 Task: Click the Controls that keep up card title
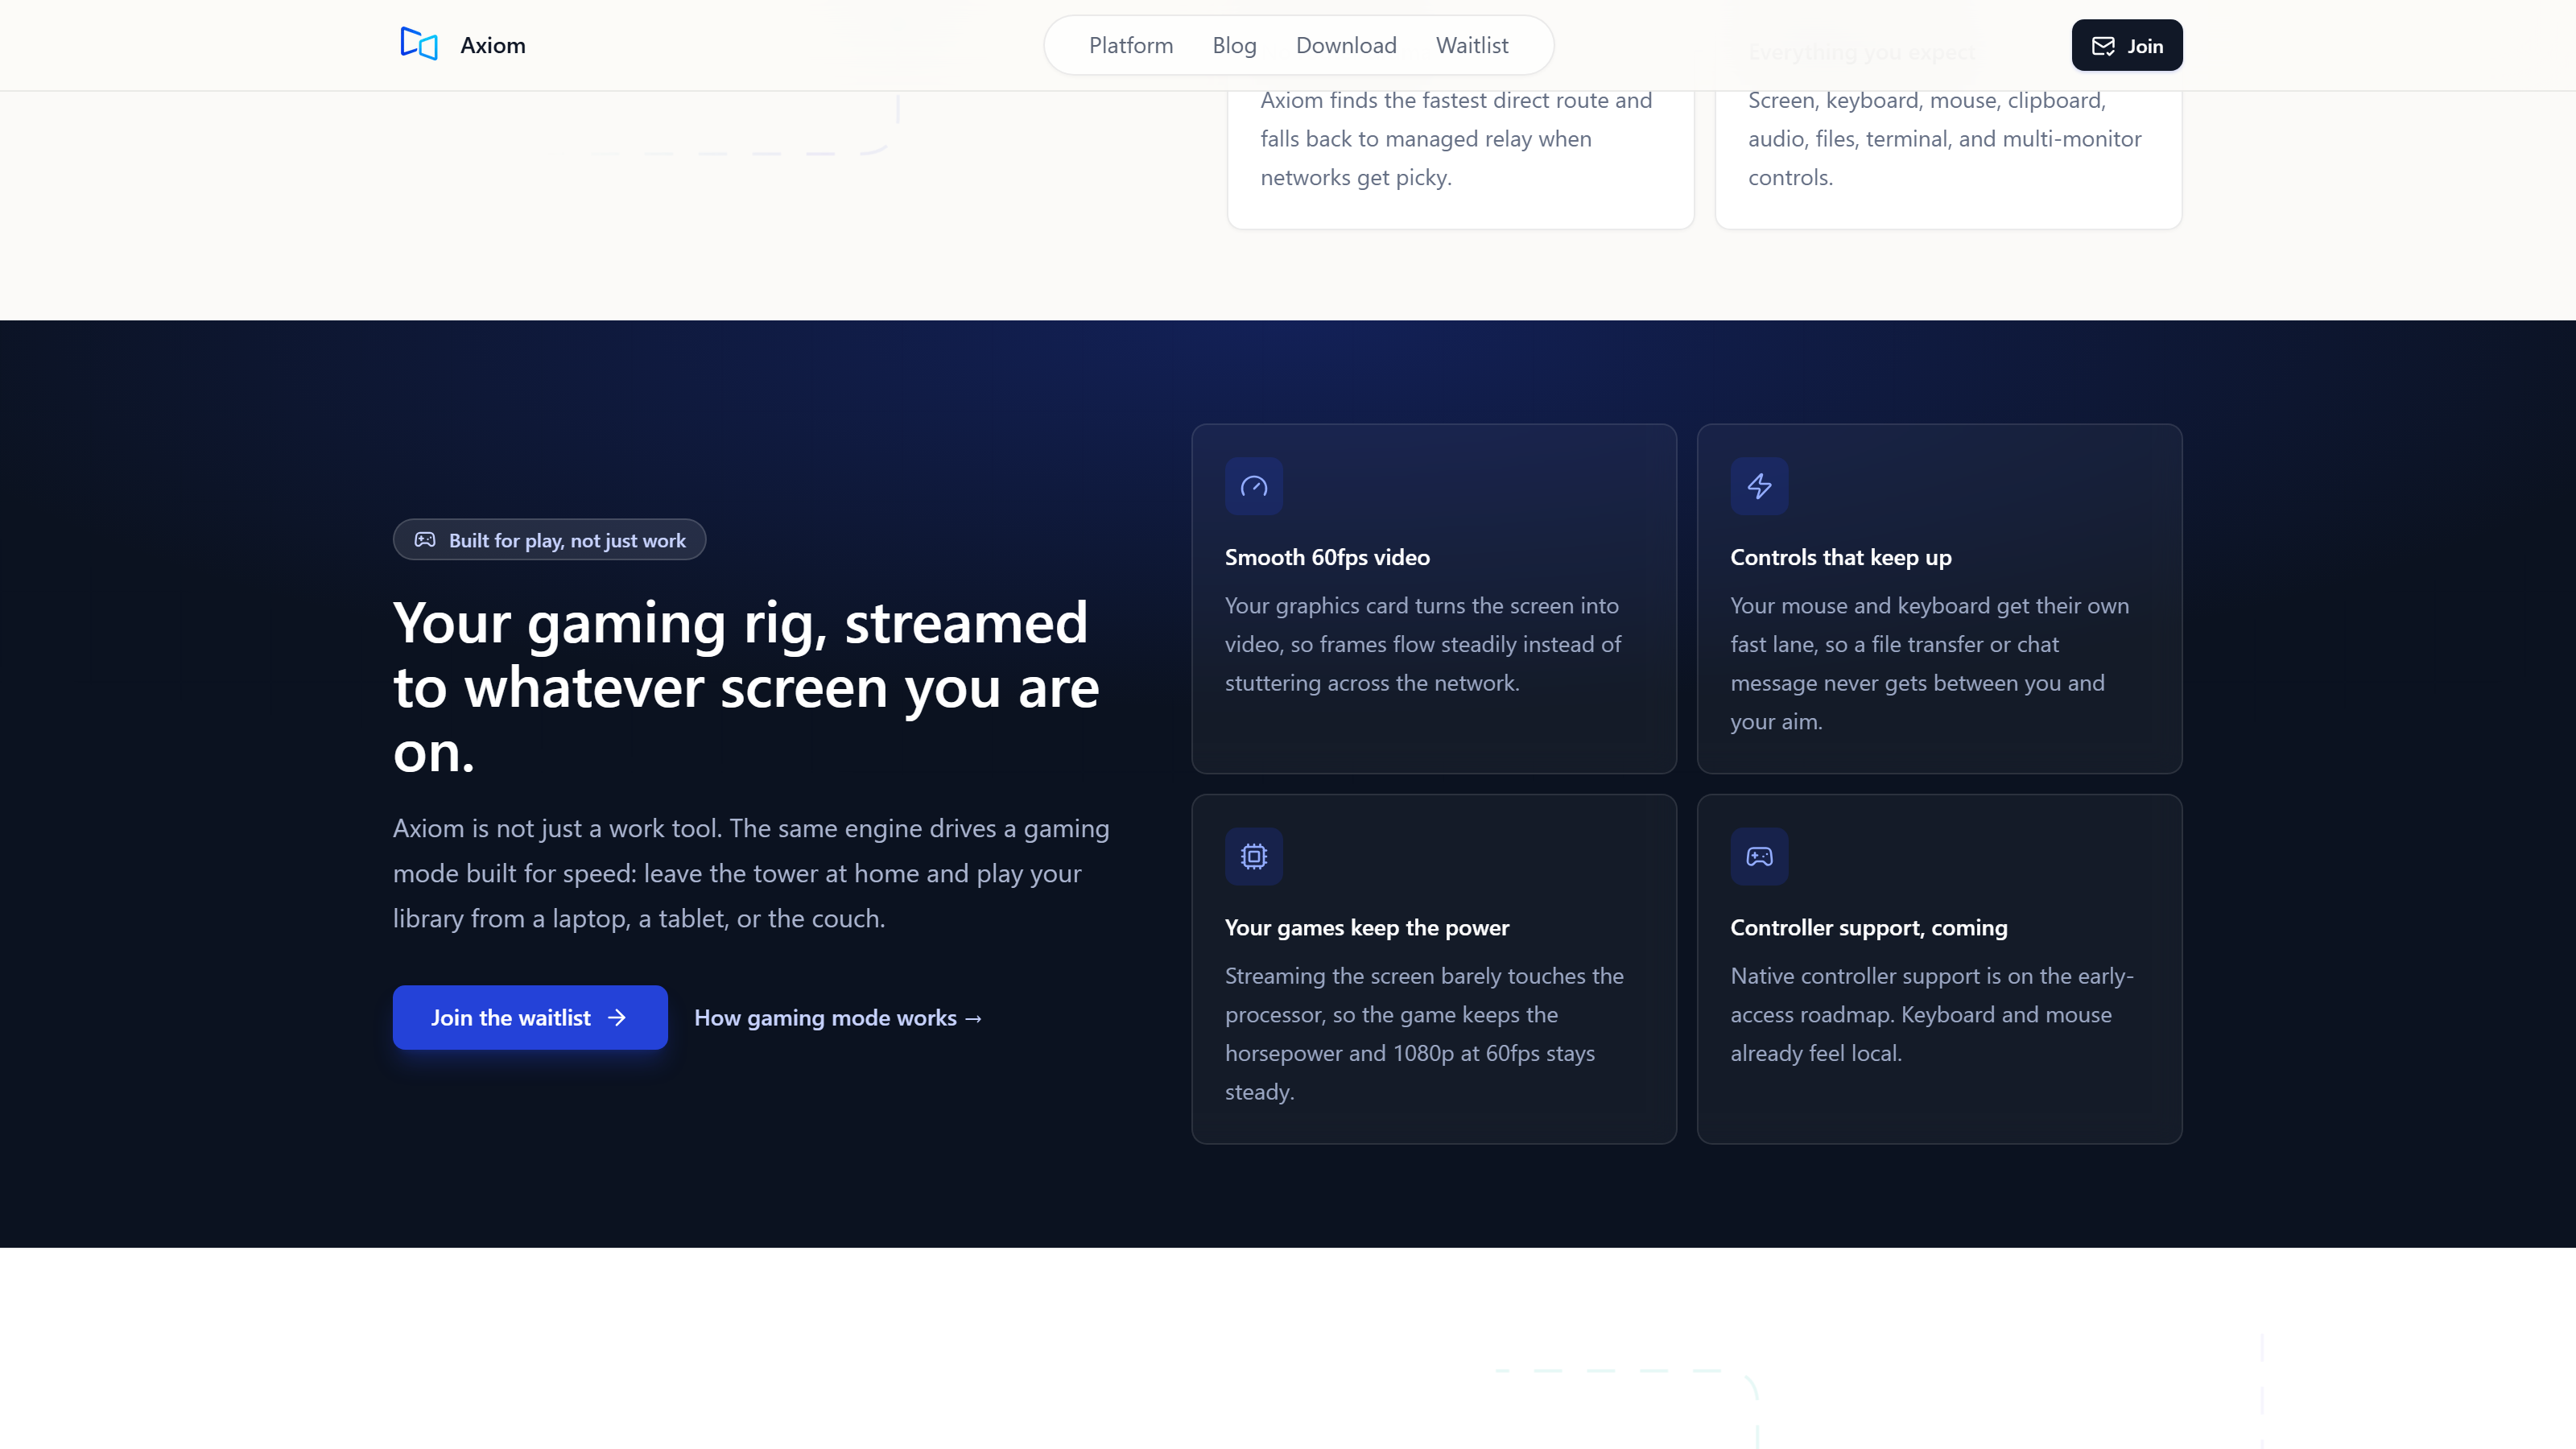tap(1841, 558)
